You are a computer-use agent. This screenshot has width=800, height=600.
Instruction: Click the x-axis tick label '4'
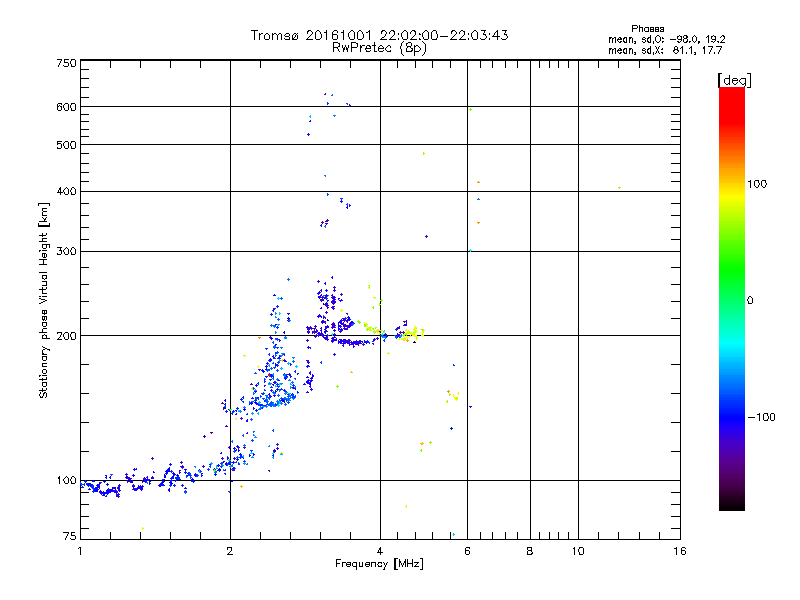[x=380, y=551]
